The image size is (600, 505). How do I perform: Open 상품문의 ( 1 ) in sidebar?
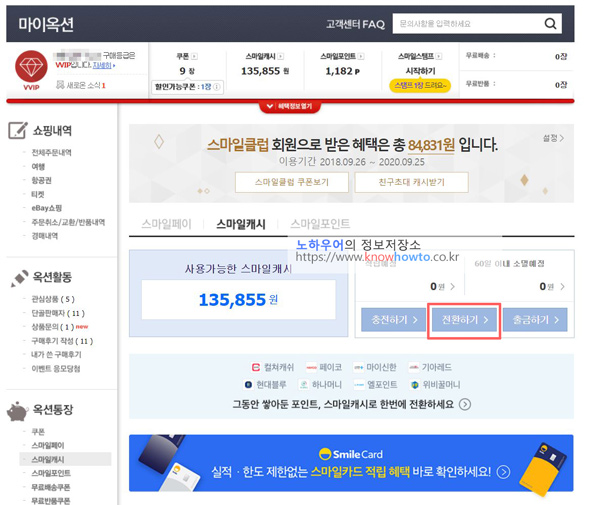tap(53, 327)
